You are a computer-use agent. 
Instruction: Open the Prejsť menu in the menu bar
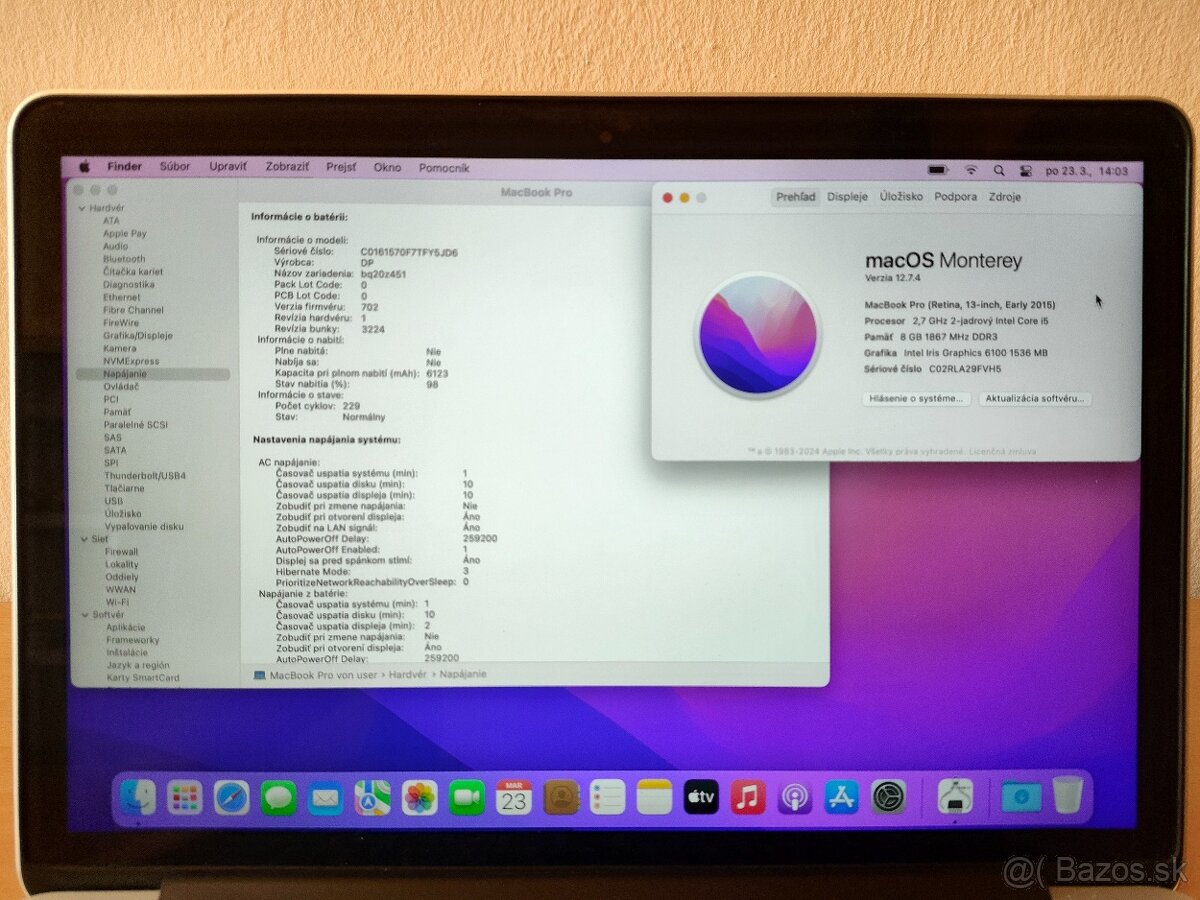coord(340,167)
